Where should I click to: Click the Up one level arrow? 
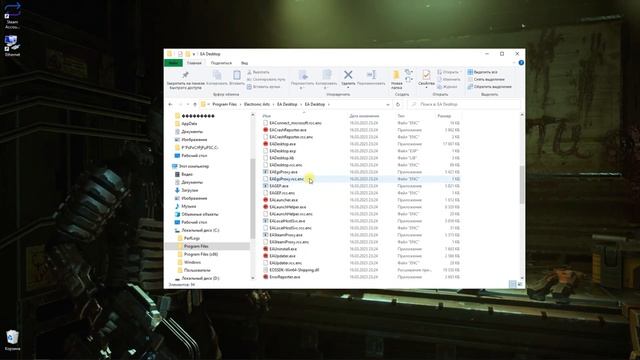click(195, 104)
